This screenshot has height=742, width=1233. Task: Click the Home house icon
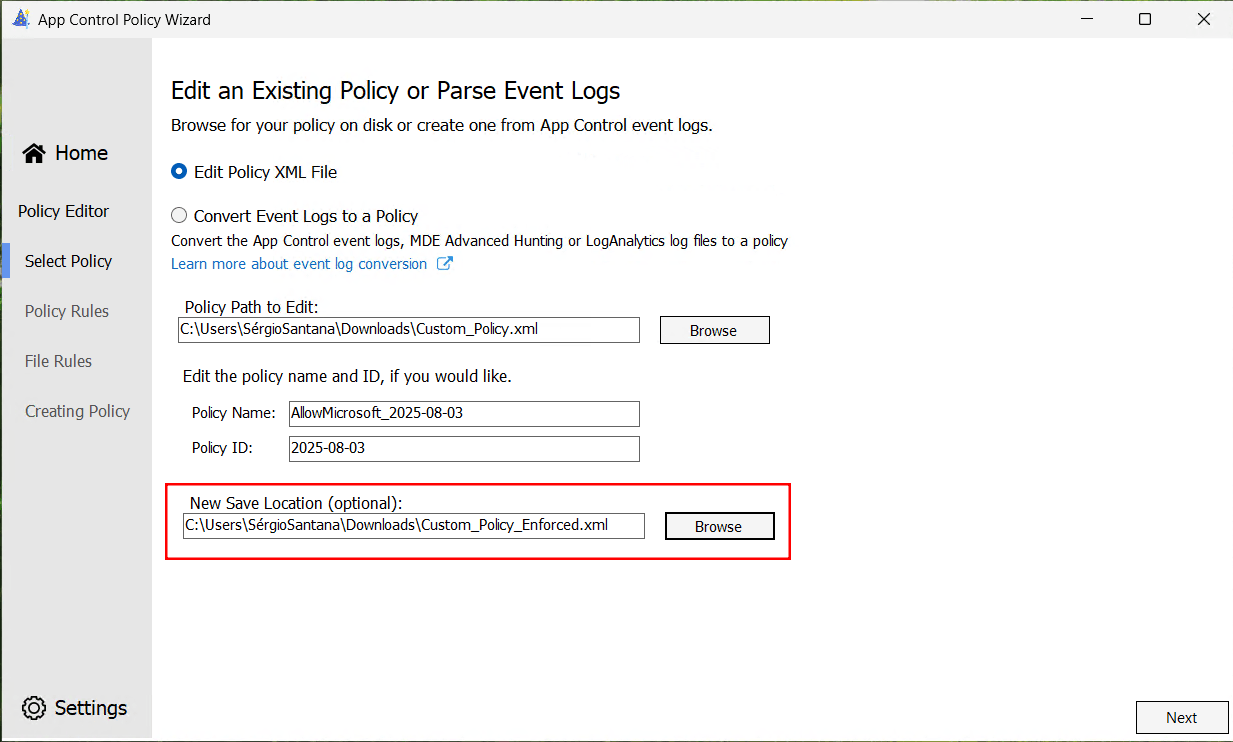pos(34,153)
